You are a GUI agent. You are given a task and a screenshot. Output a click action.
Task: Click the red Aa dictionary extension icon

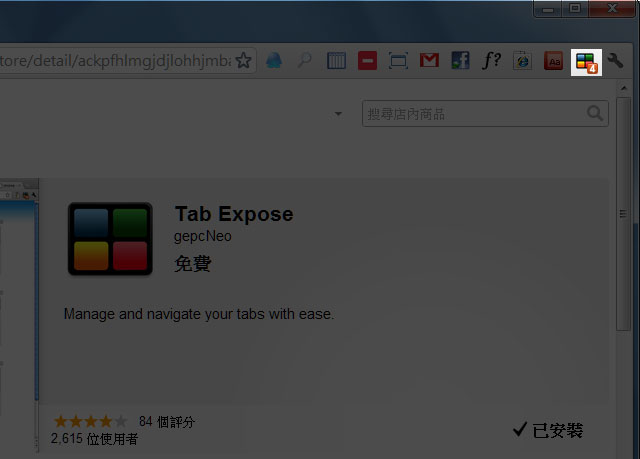click(x=553, y=61)
